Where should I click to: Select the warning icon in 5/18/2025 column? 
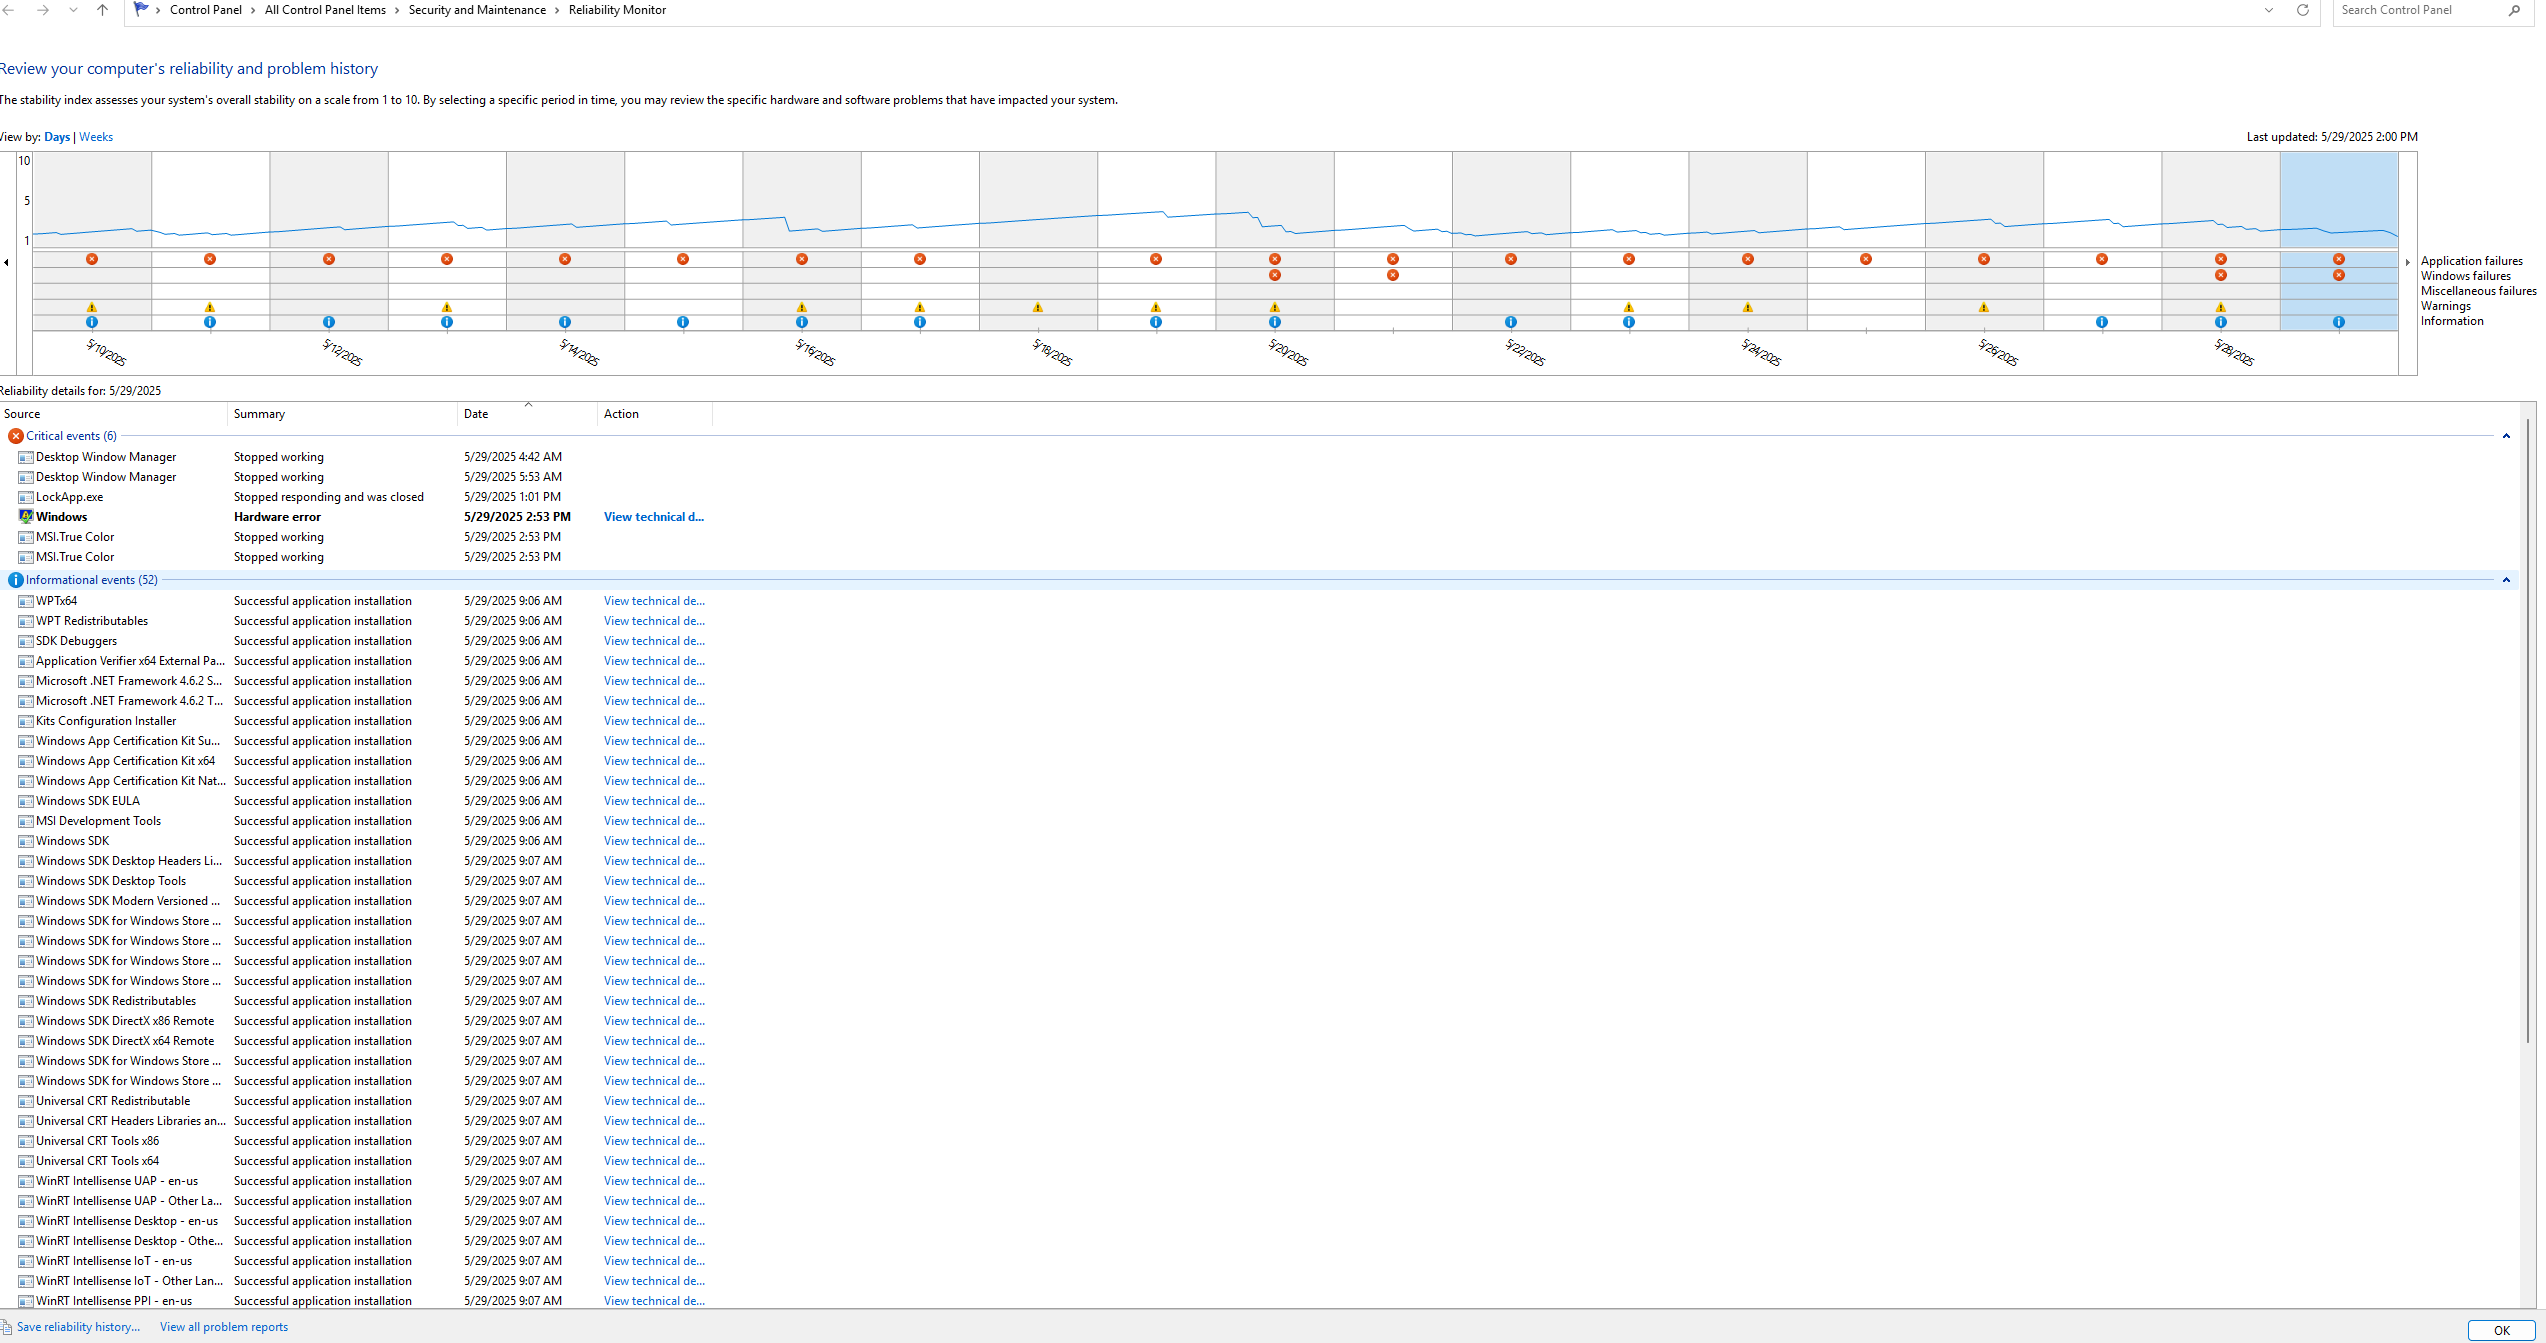[x=1038, y=307]
